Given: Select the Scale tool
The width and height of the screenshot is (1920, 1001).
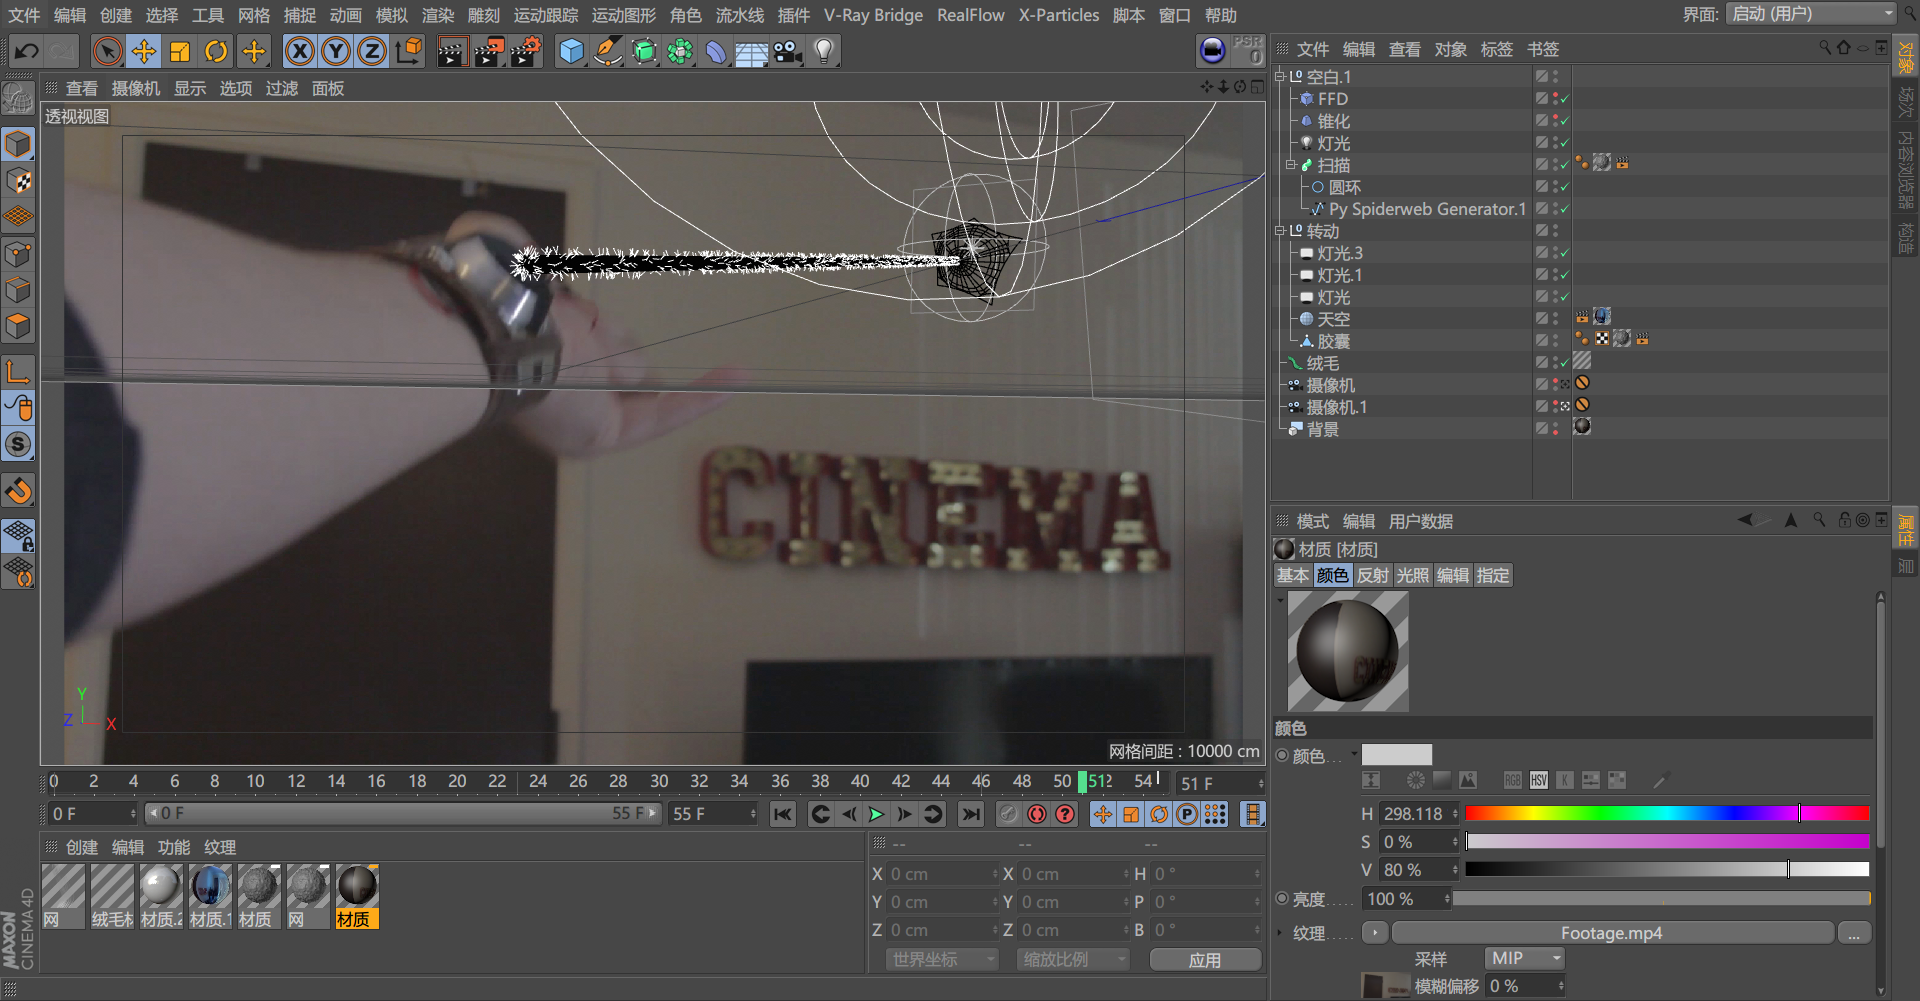Looking at the screenshot, I should point(180,51).
